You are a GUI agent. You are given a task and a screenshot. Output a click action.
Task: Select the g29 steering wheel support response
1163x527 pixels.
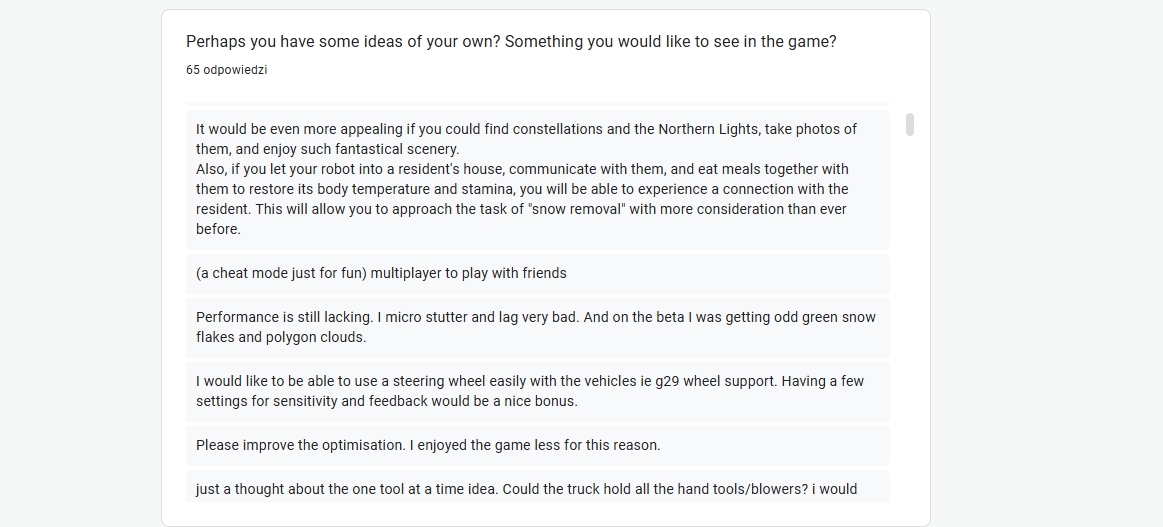pyautogui.click(x=537, y=391)
